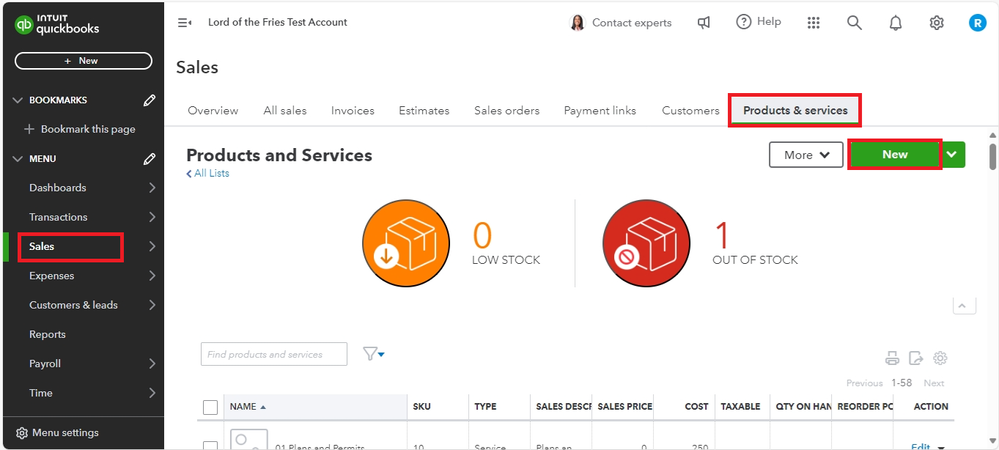Open the notifications bell
Screen dimensions: 999x450
click(x=895, y=23)
